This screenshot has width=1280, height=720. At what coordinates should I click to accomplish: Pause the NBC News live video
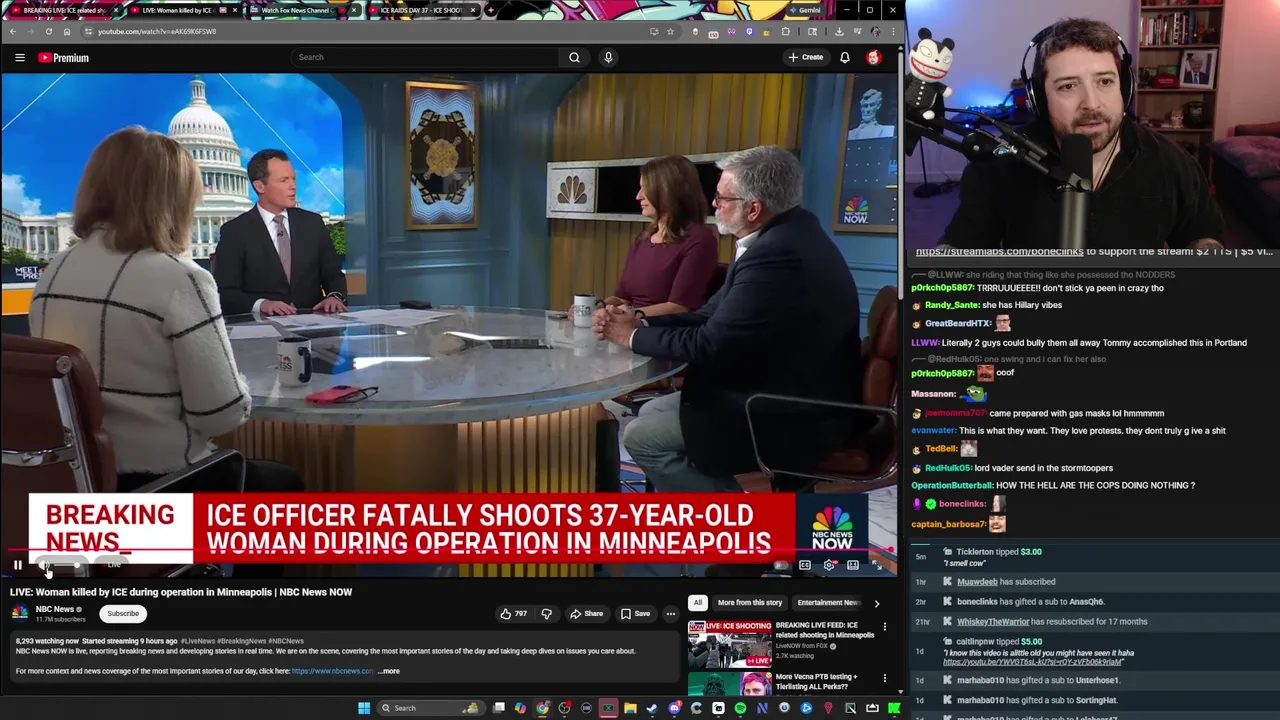coord(17,565)
